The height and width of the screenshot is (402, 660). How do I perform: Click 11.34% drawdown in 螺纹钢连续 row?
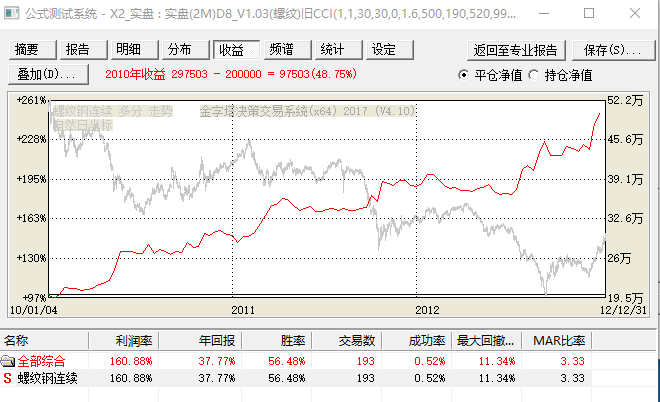point(497,378)
